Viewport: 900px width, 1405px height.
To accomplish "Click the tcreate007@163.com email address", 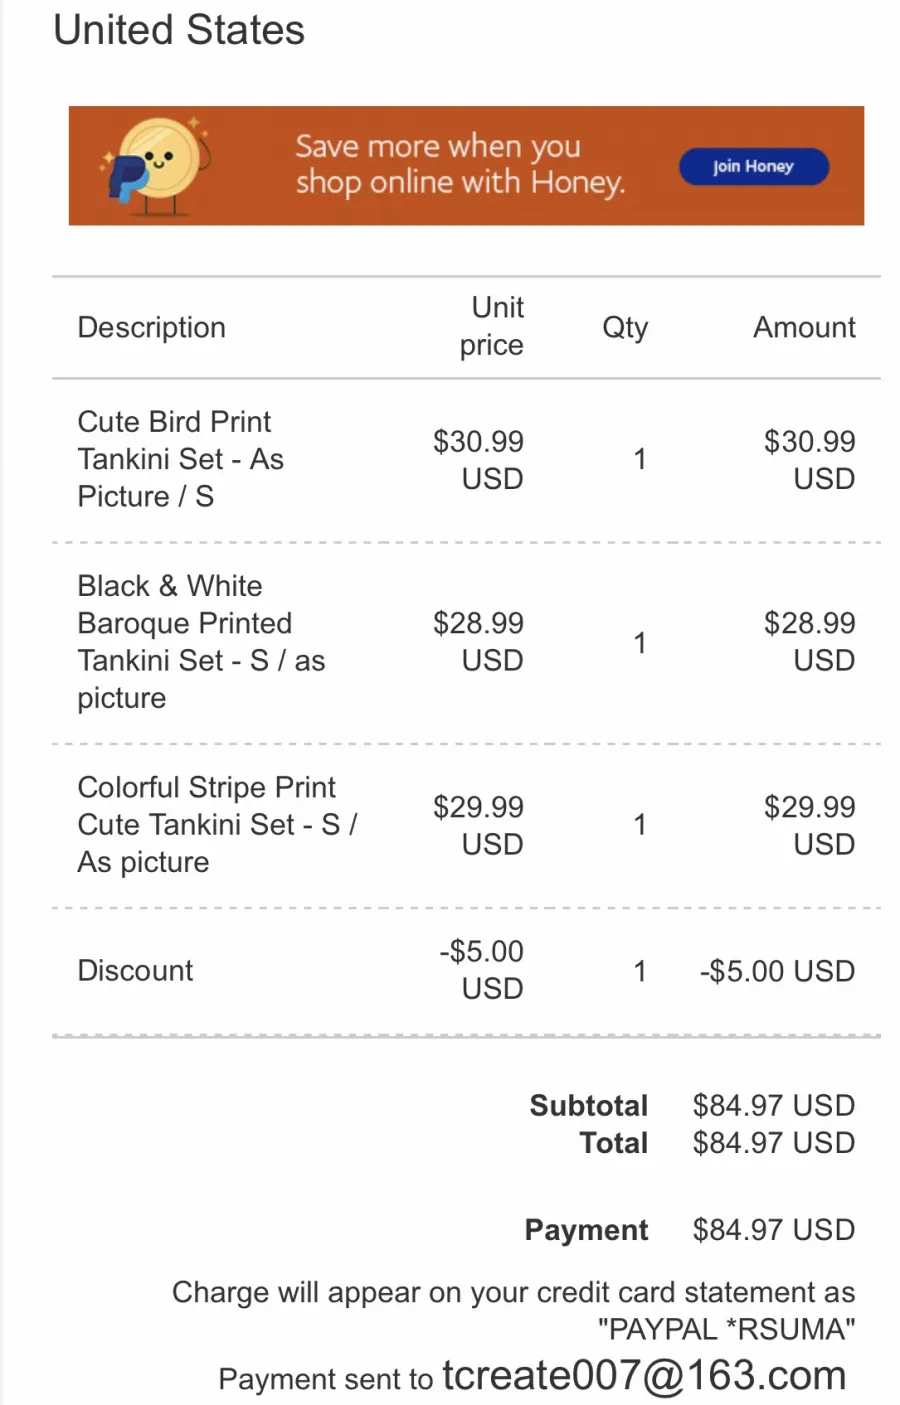I will [645, 1376].
